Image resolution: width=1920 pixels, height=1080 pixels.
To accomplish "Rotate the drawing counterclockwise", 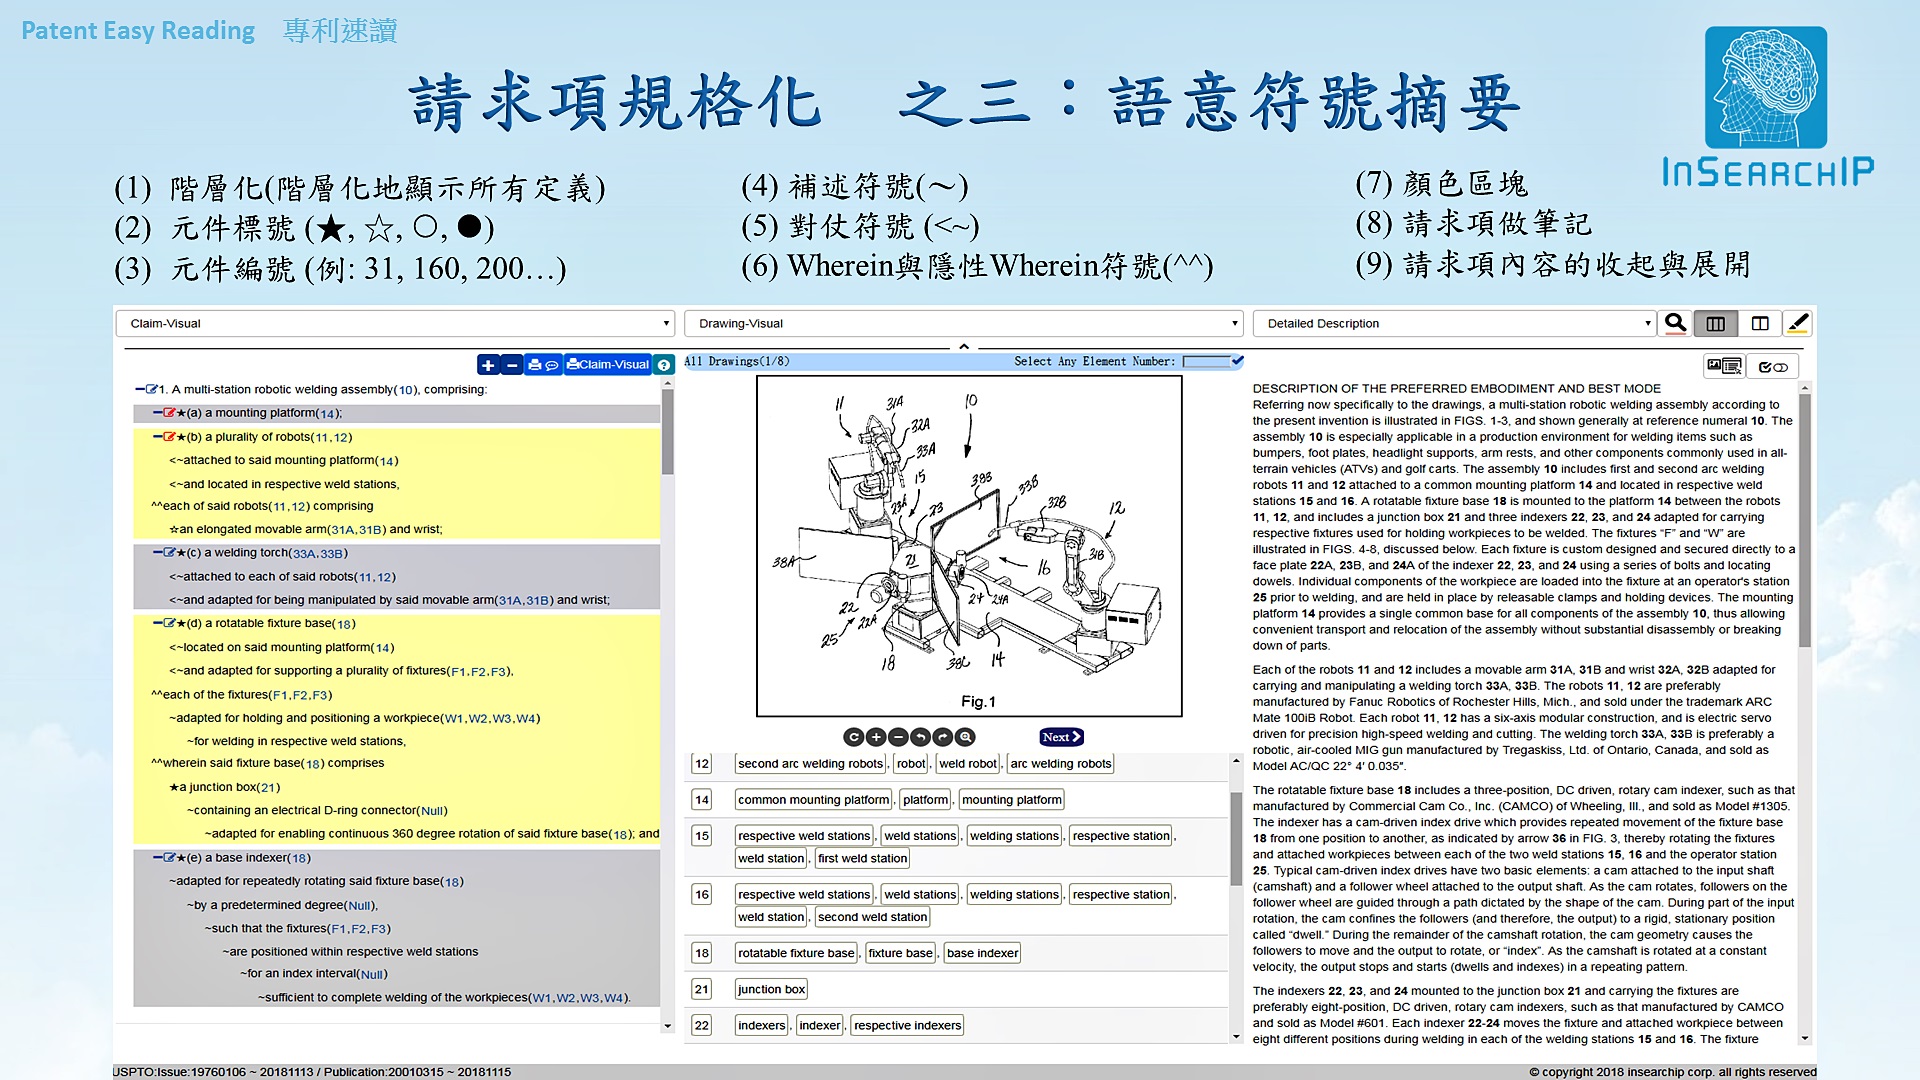I will [920, 737].
